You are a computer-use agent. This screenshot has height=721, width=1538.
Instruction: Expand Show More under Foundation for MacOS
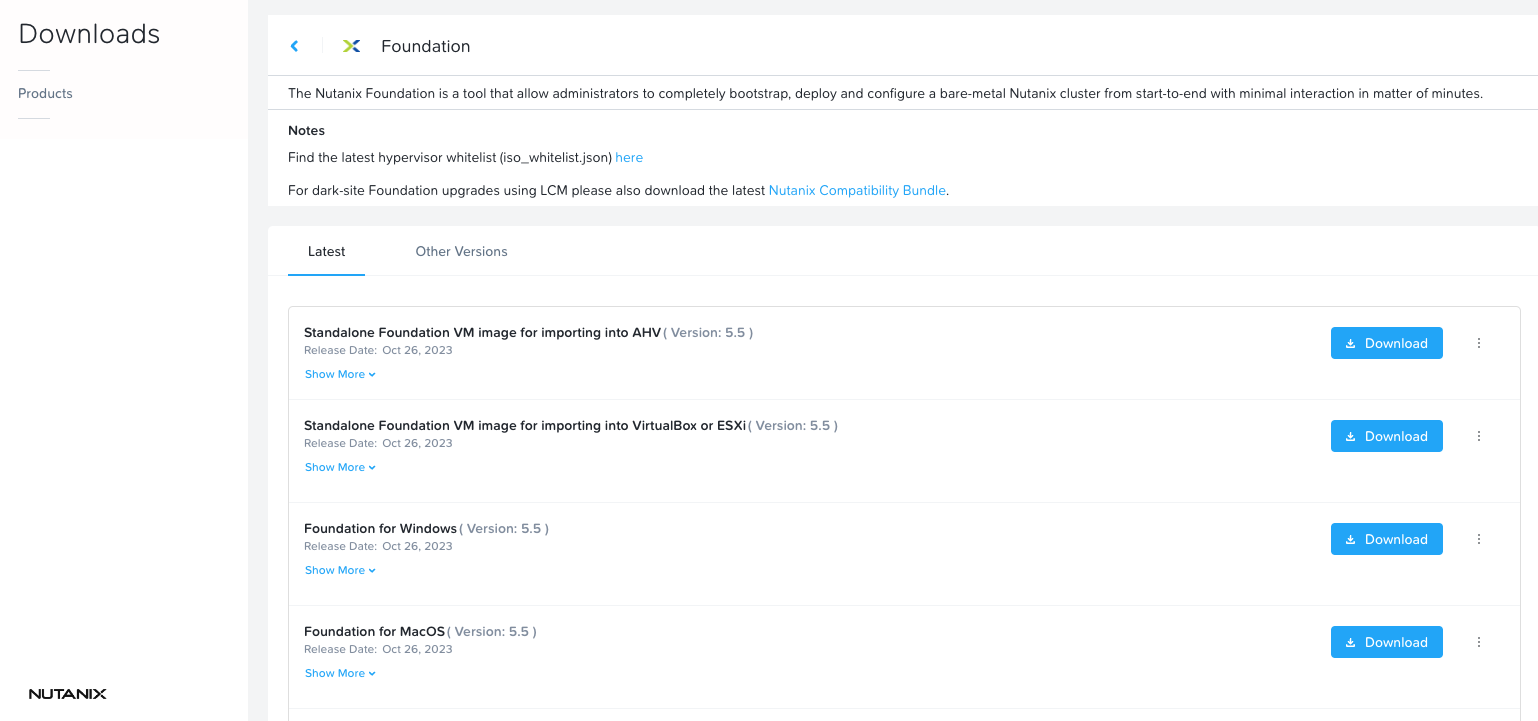tap(340, 673)
